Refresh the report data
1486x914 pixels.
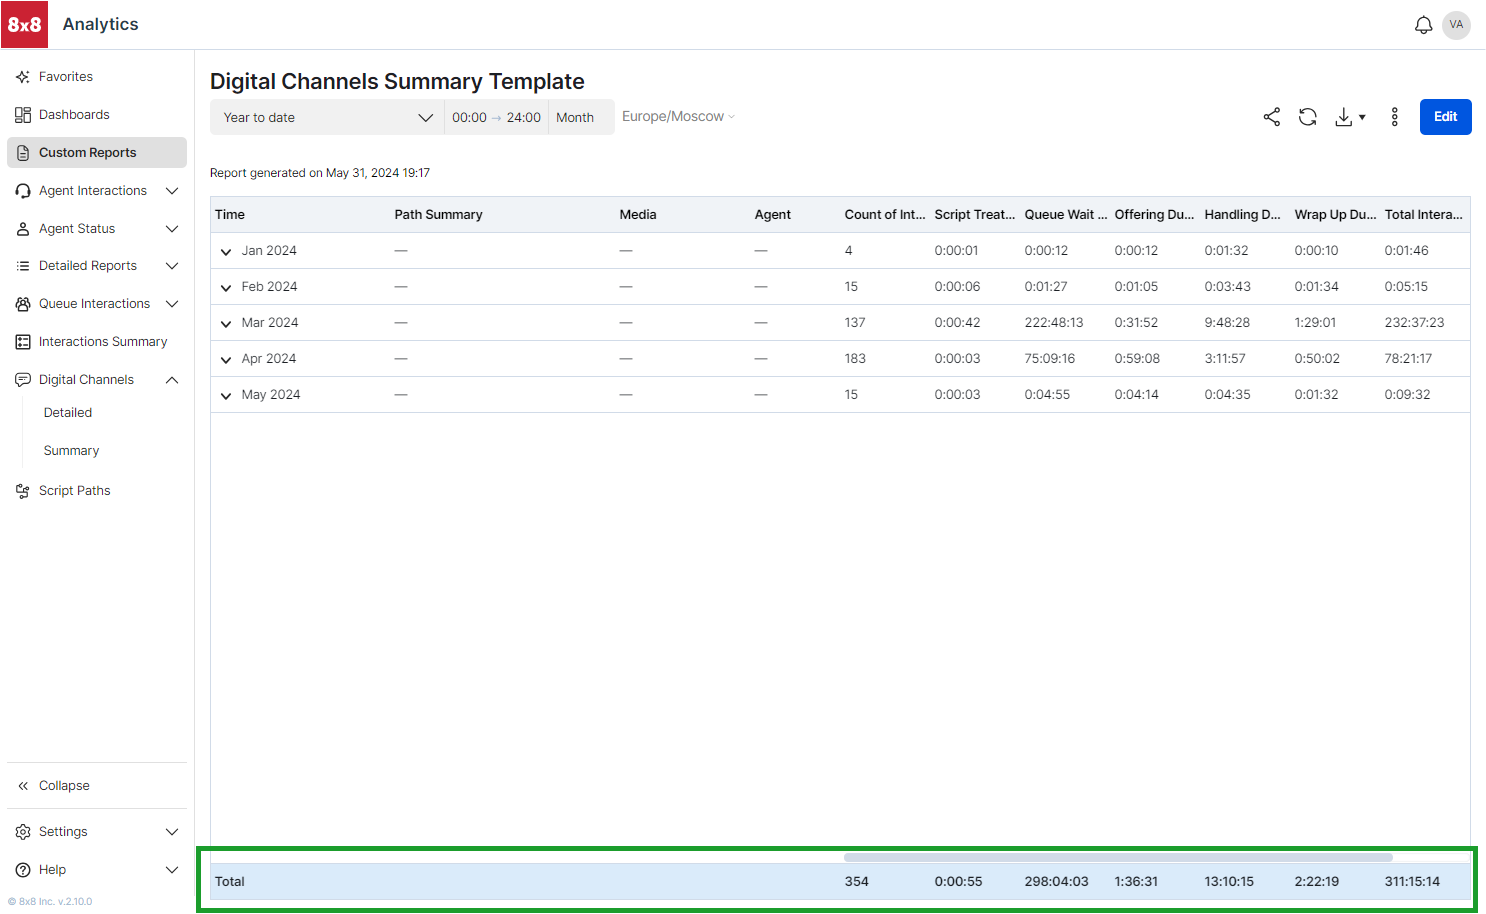tap(1307, 117)
